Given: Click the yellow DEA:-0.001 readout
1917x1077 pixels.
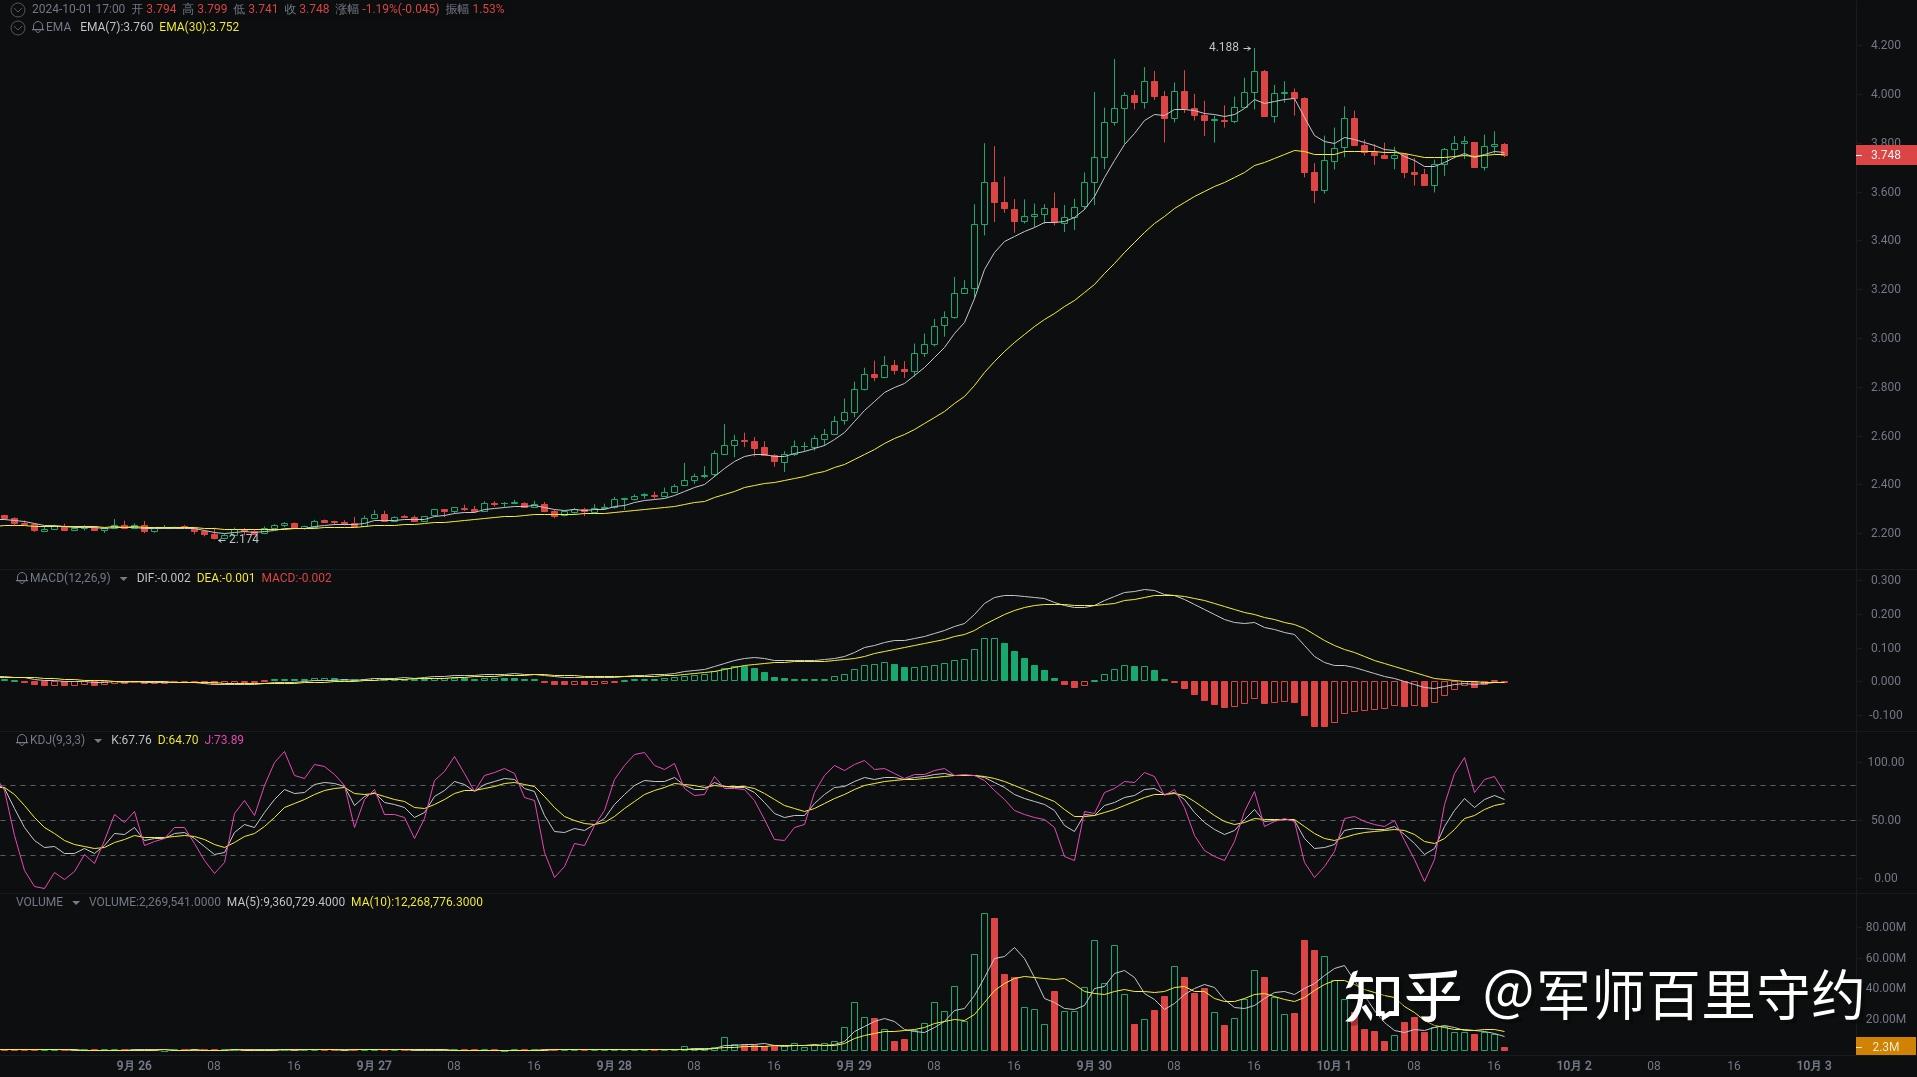Looking at the screenshot, I should 226,578.
